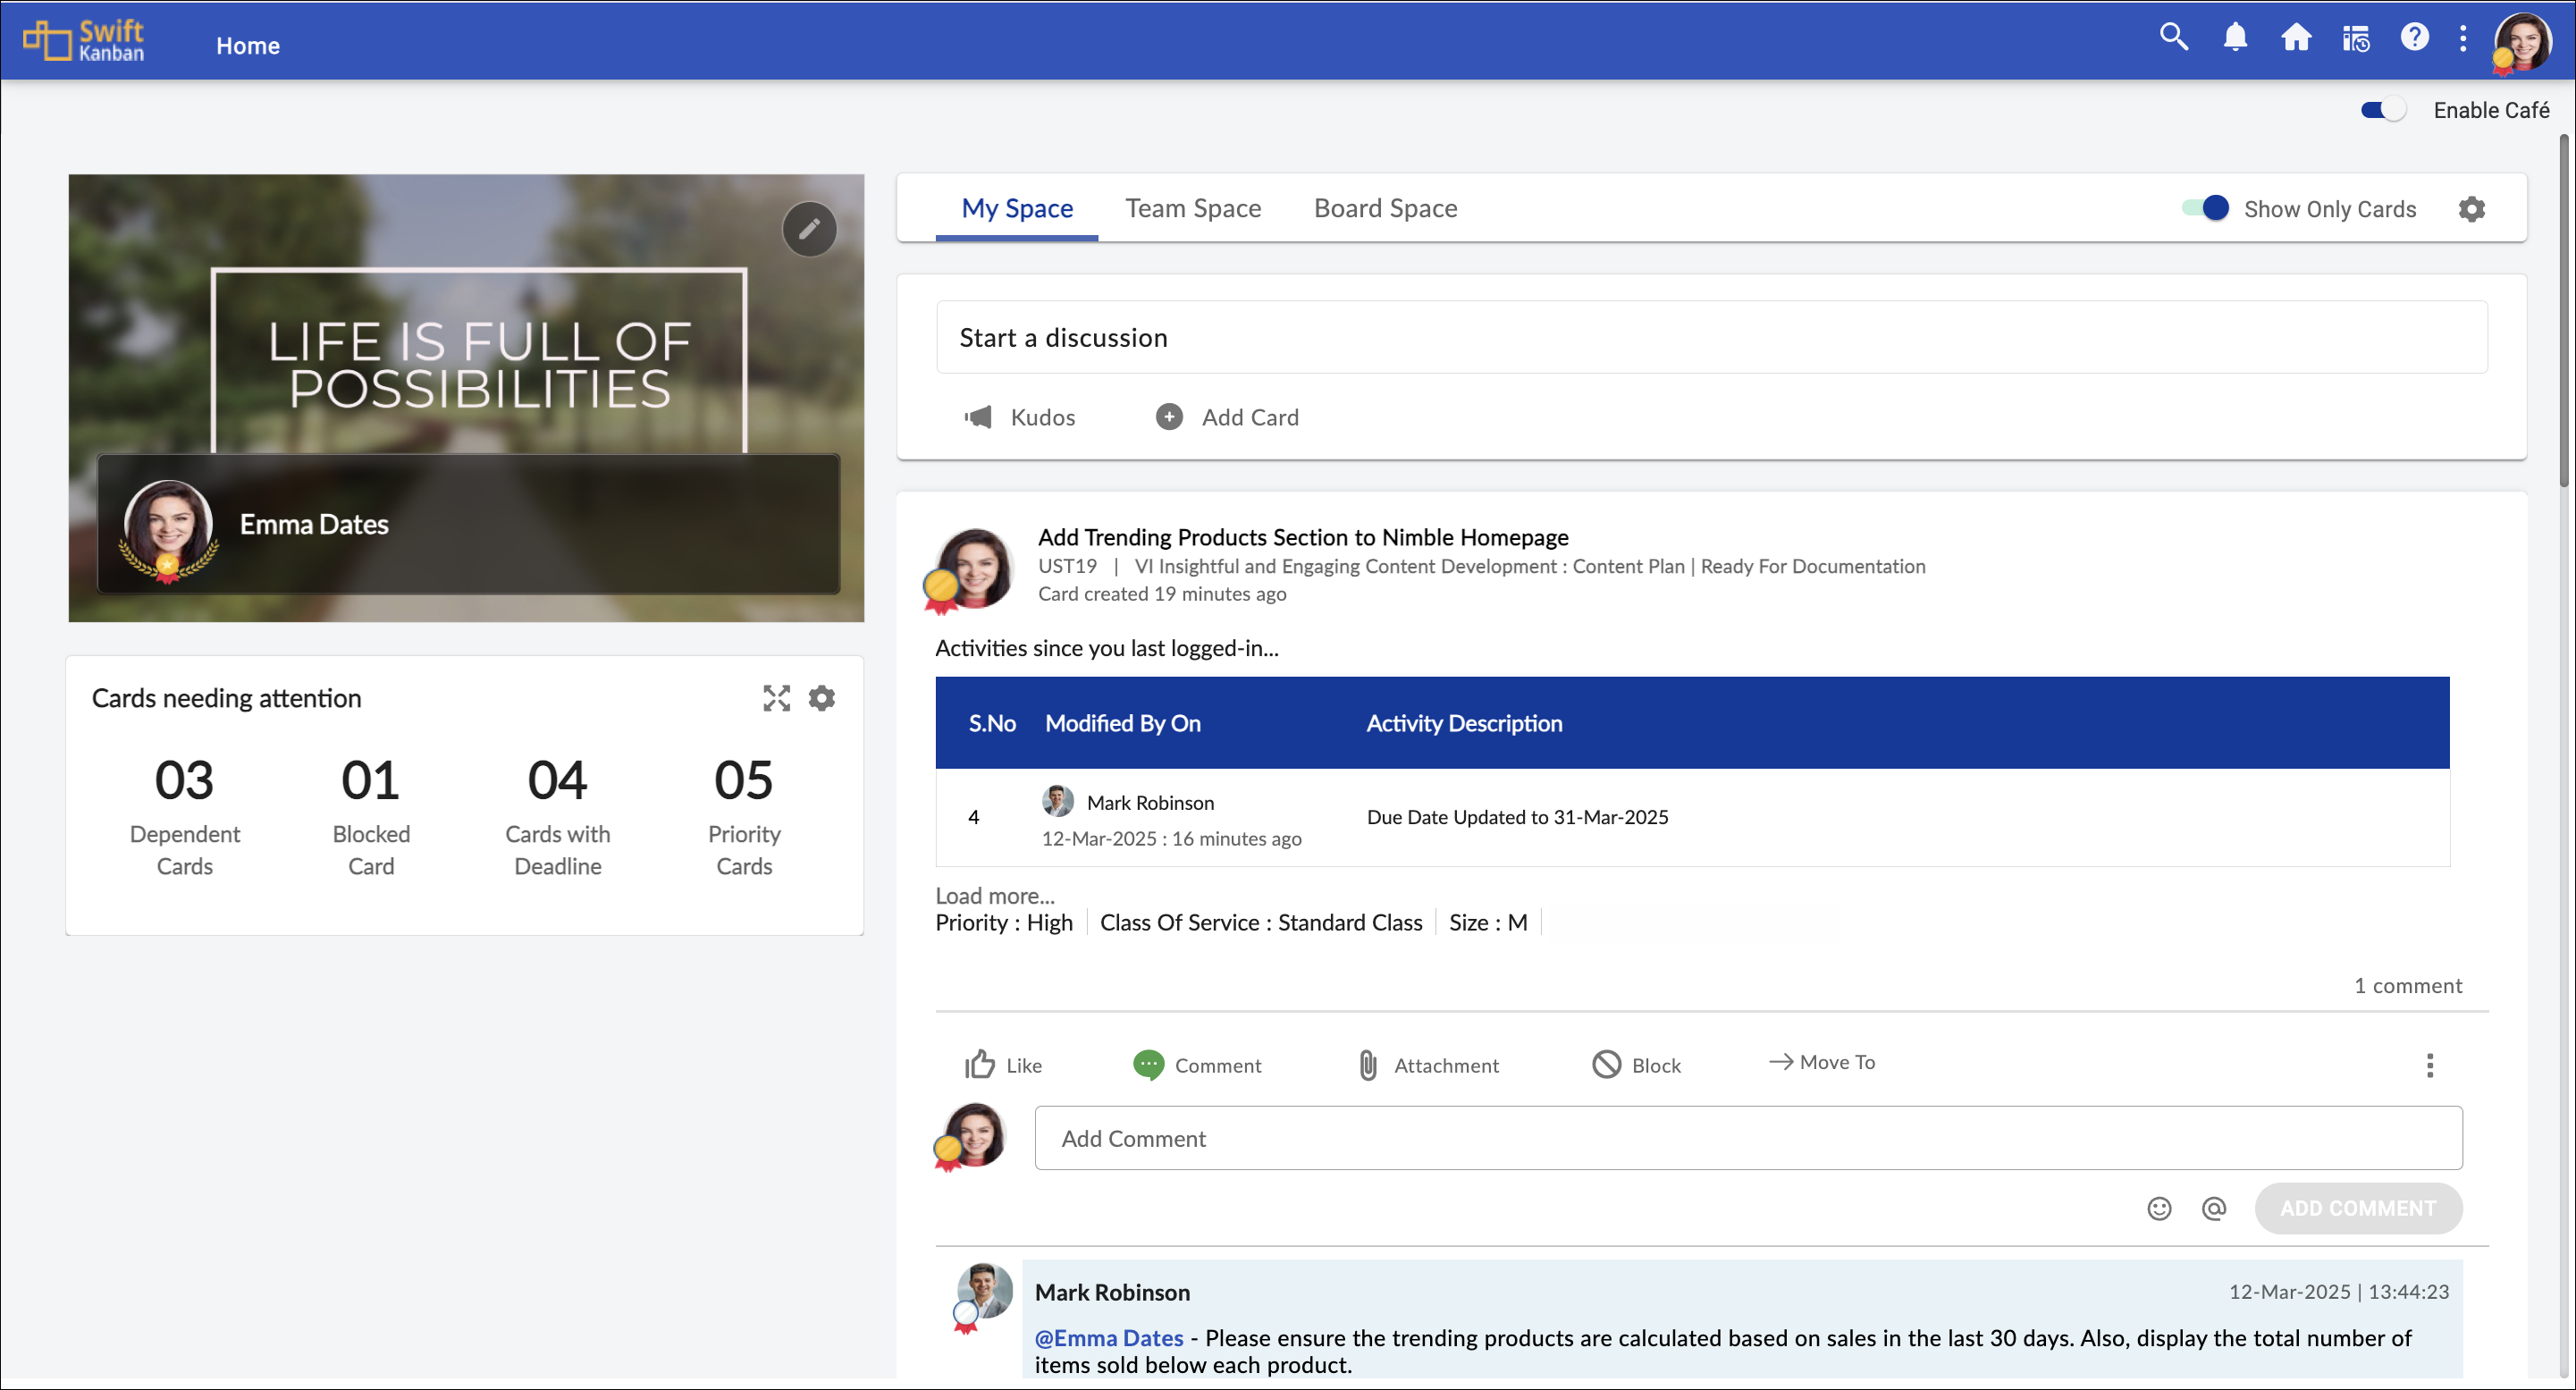Screen dimensions: 2576x1390
Task: Toggle the Enable Café switch
Action: click(2384, 110)
